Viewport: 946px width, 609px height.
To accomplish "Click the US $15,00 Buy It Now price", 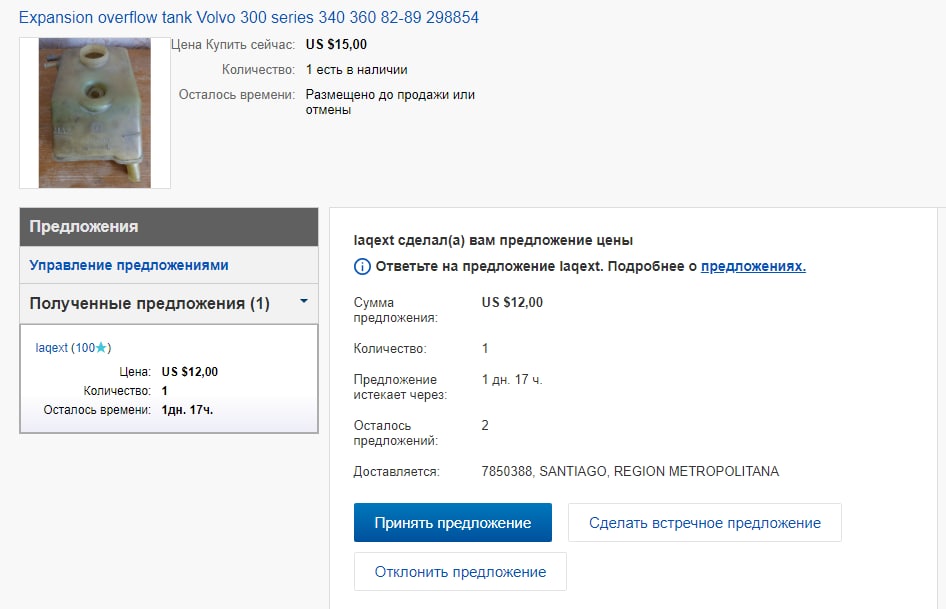I will [336, 45].
